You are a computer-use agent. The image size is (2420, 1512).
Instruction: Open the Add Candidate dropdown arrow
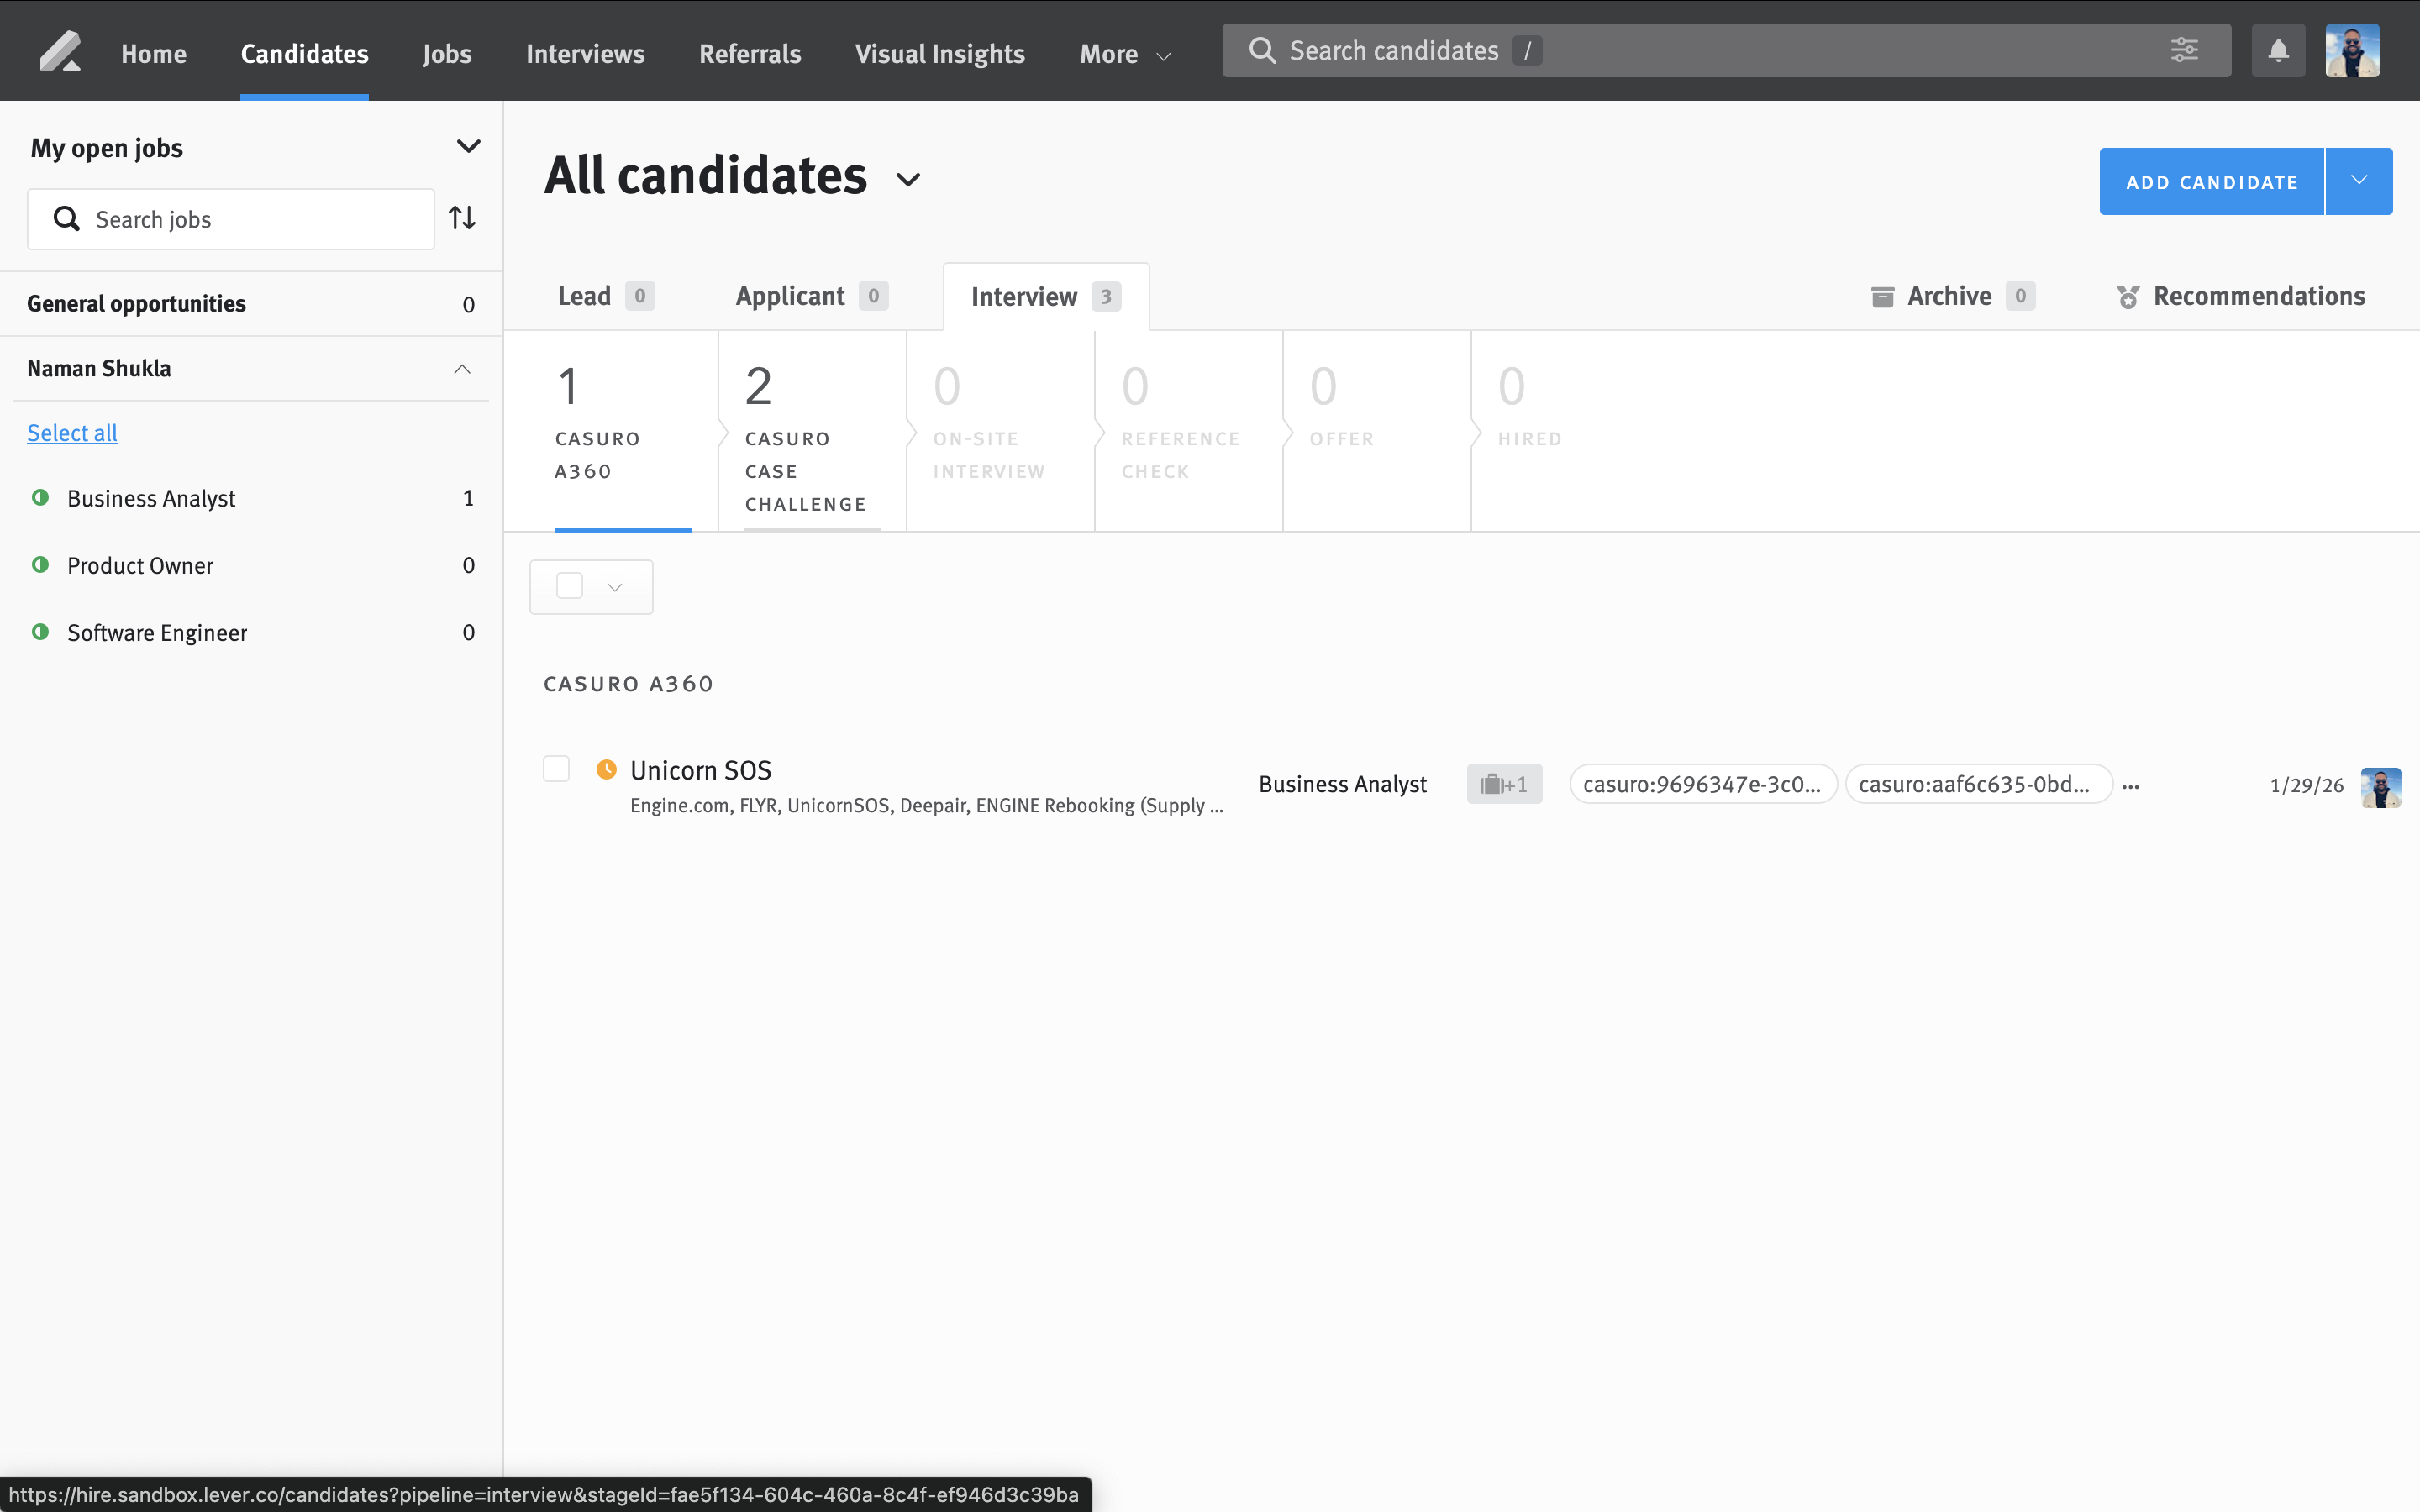[x=2358, y=181]
